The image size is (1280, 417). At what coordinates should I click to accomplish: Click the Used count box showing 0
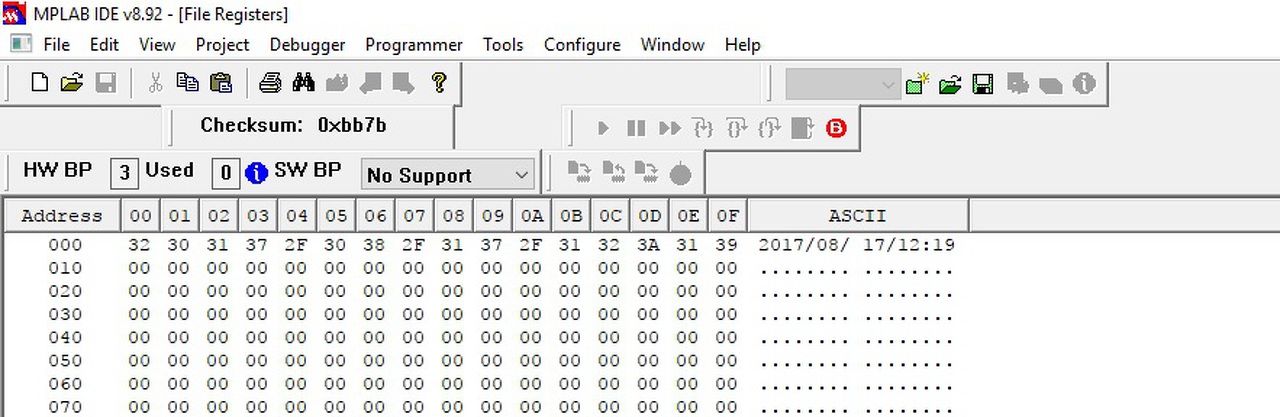point(225,173)
